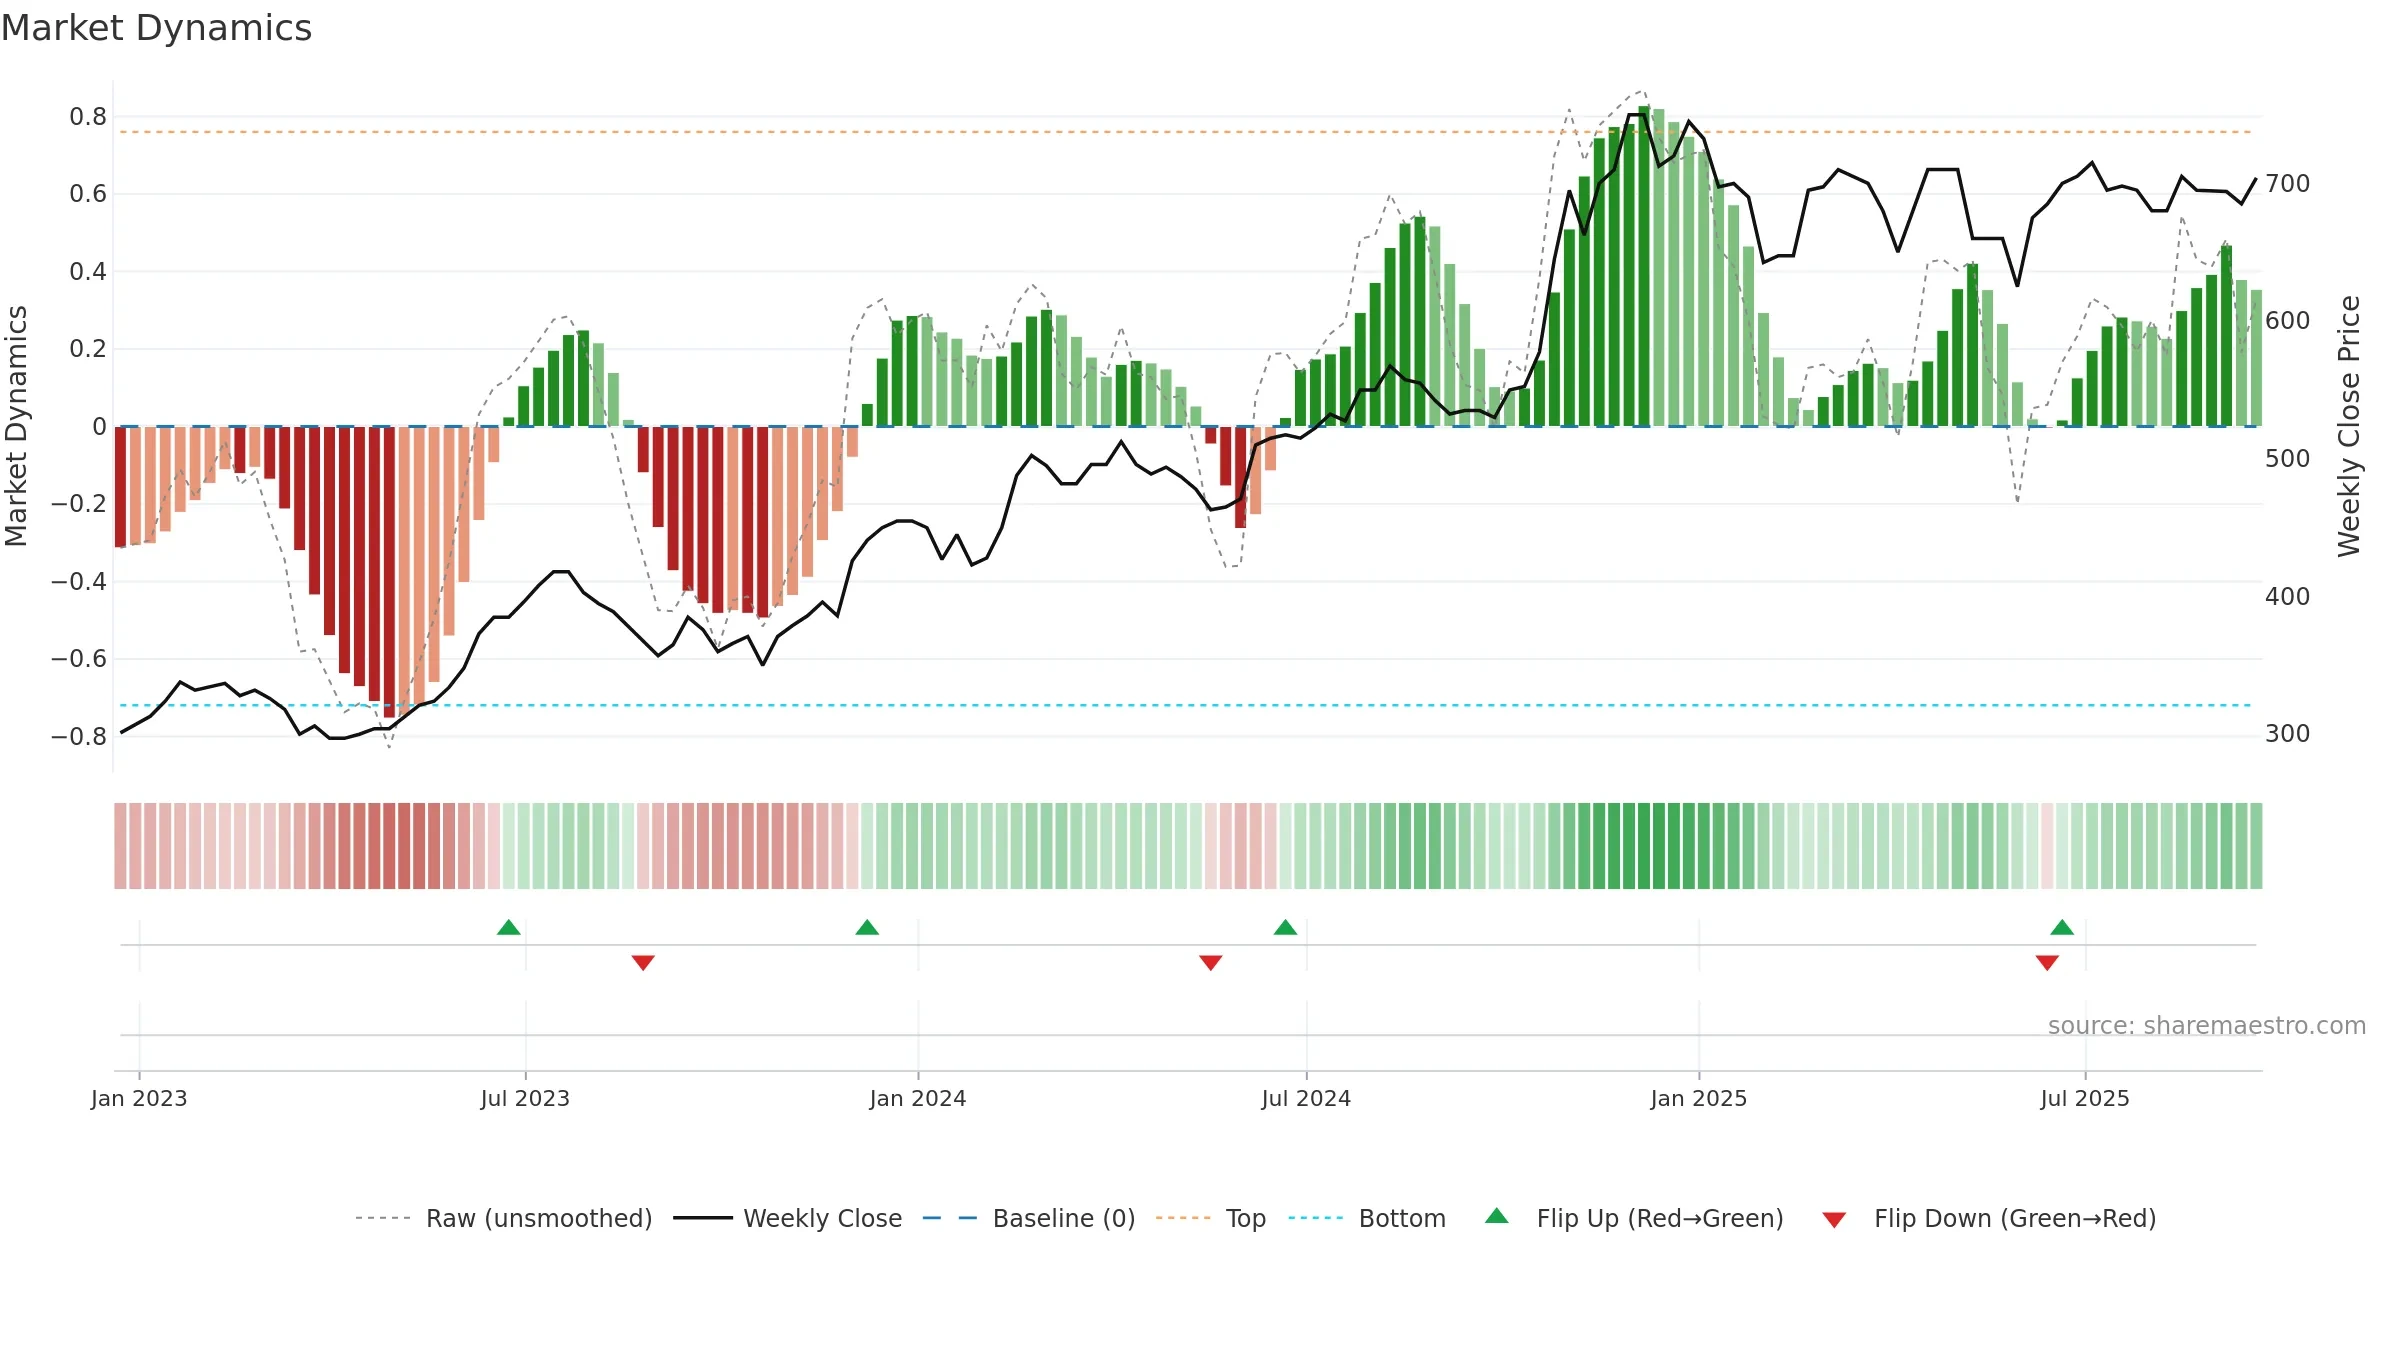The image size is (2400, 1350).
Task: Select the flip-down marker after Jul 2023
Action: pyautogui.click(x=643, y=963)
